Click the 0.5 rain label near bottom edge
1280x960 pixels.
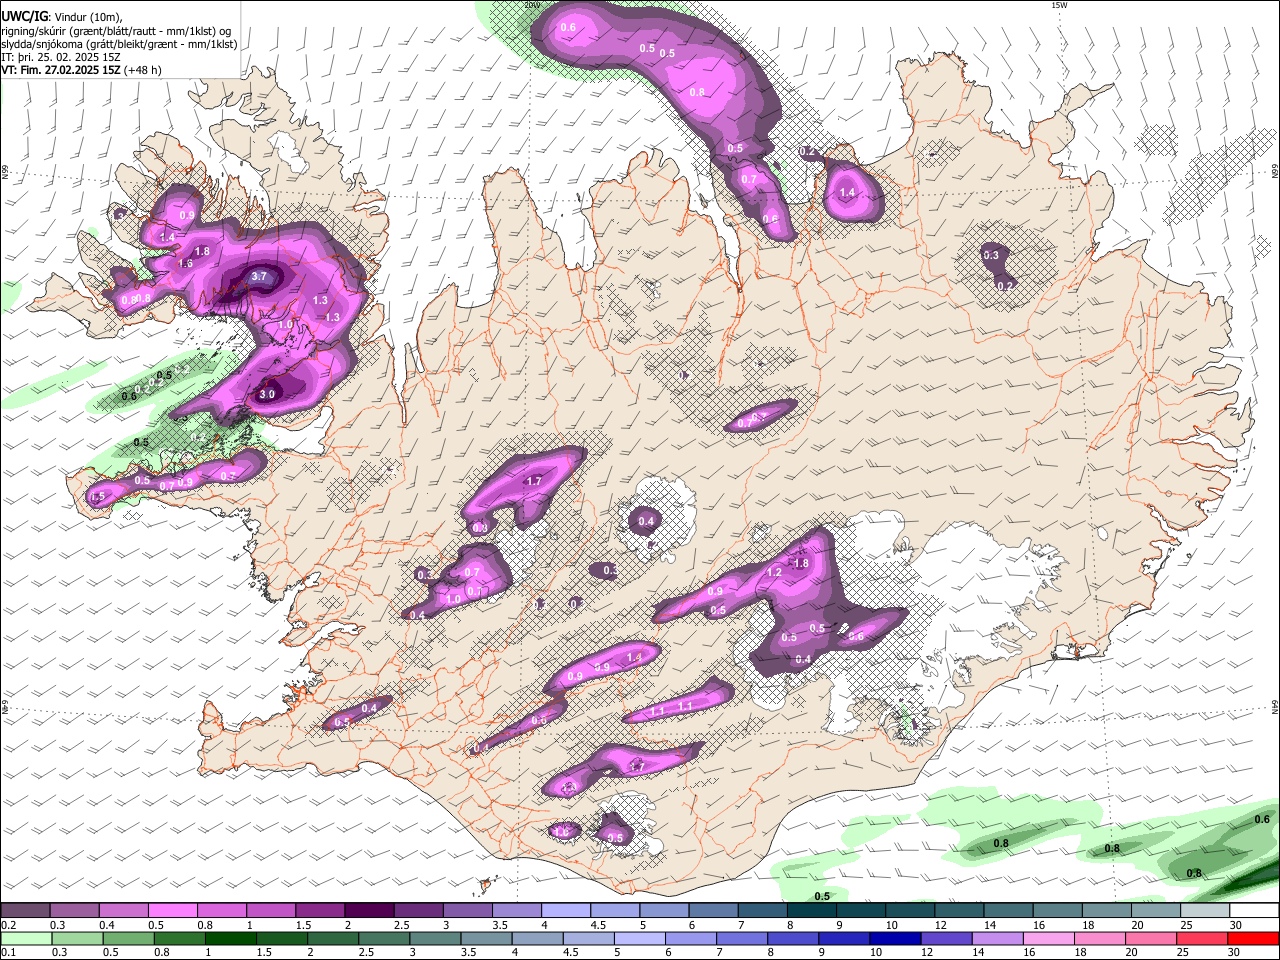(822, 896)
